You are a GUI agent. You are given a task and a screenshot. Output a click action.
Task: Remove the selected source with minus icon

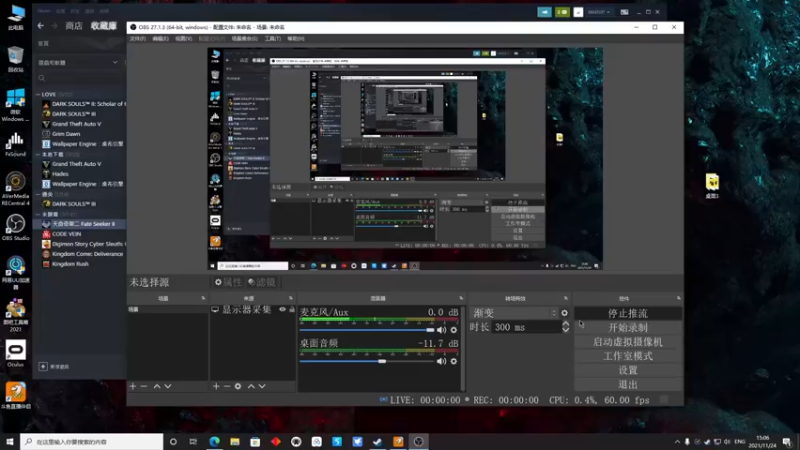227,386
